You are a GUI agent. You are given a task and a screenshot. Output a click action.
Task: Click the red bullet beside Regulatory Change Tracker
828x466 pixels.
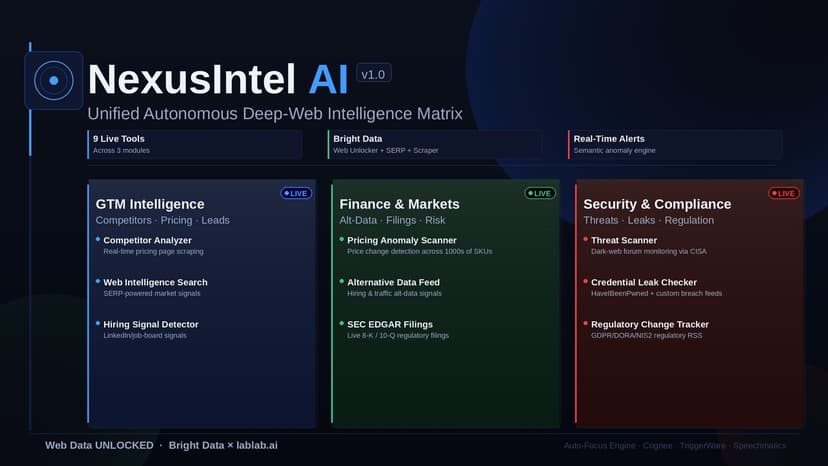(x=586, y=323)
